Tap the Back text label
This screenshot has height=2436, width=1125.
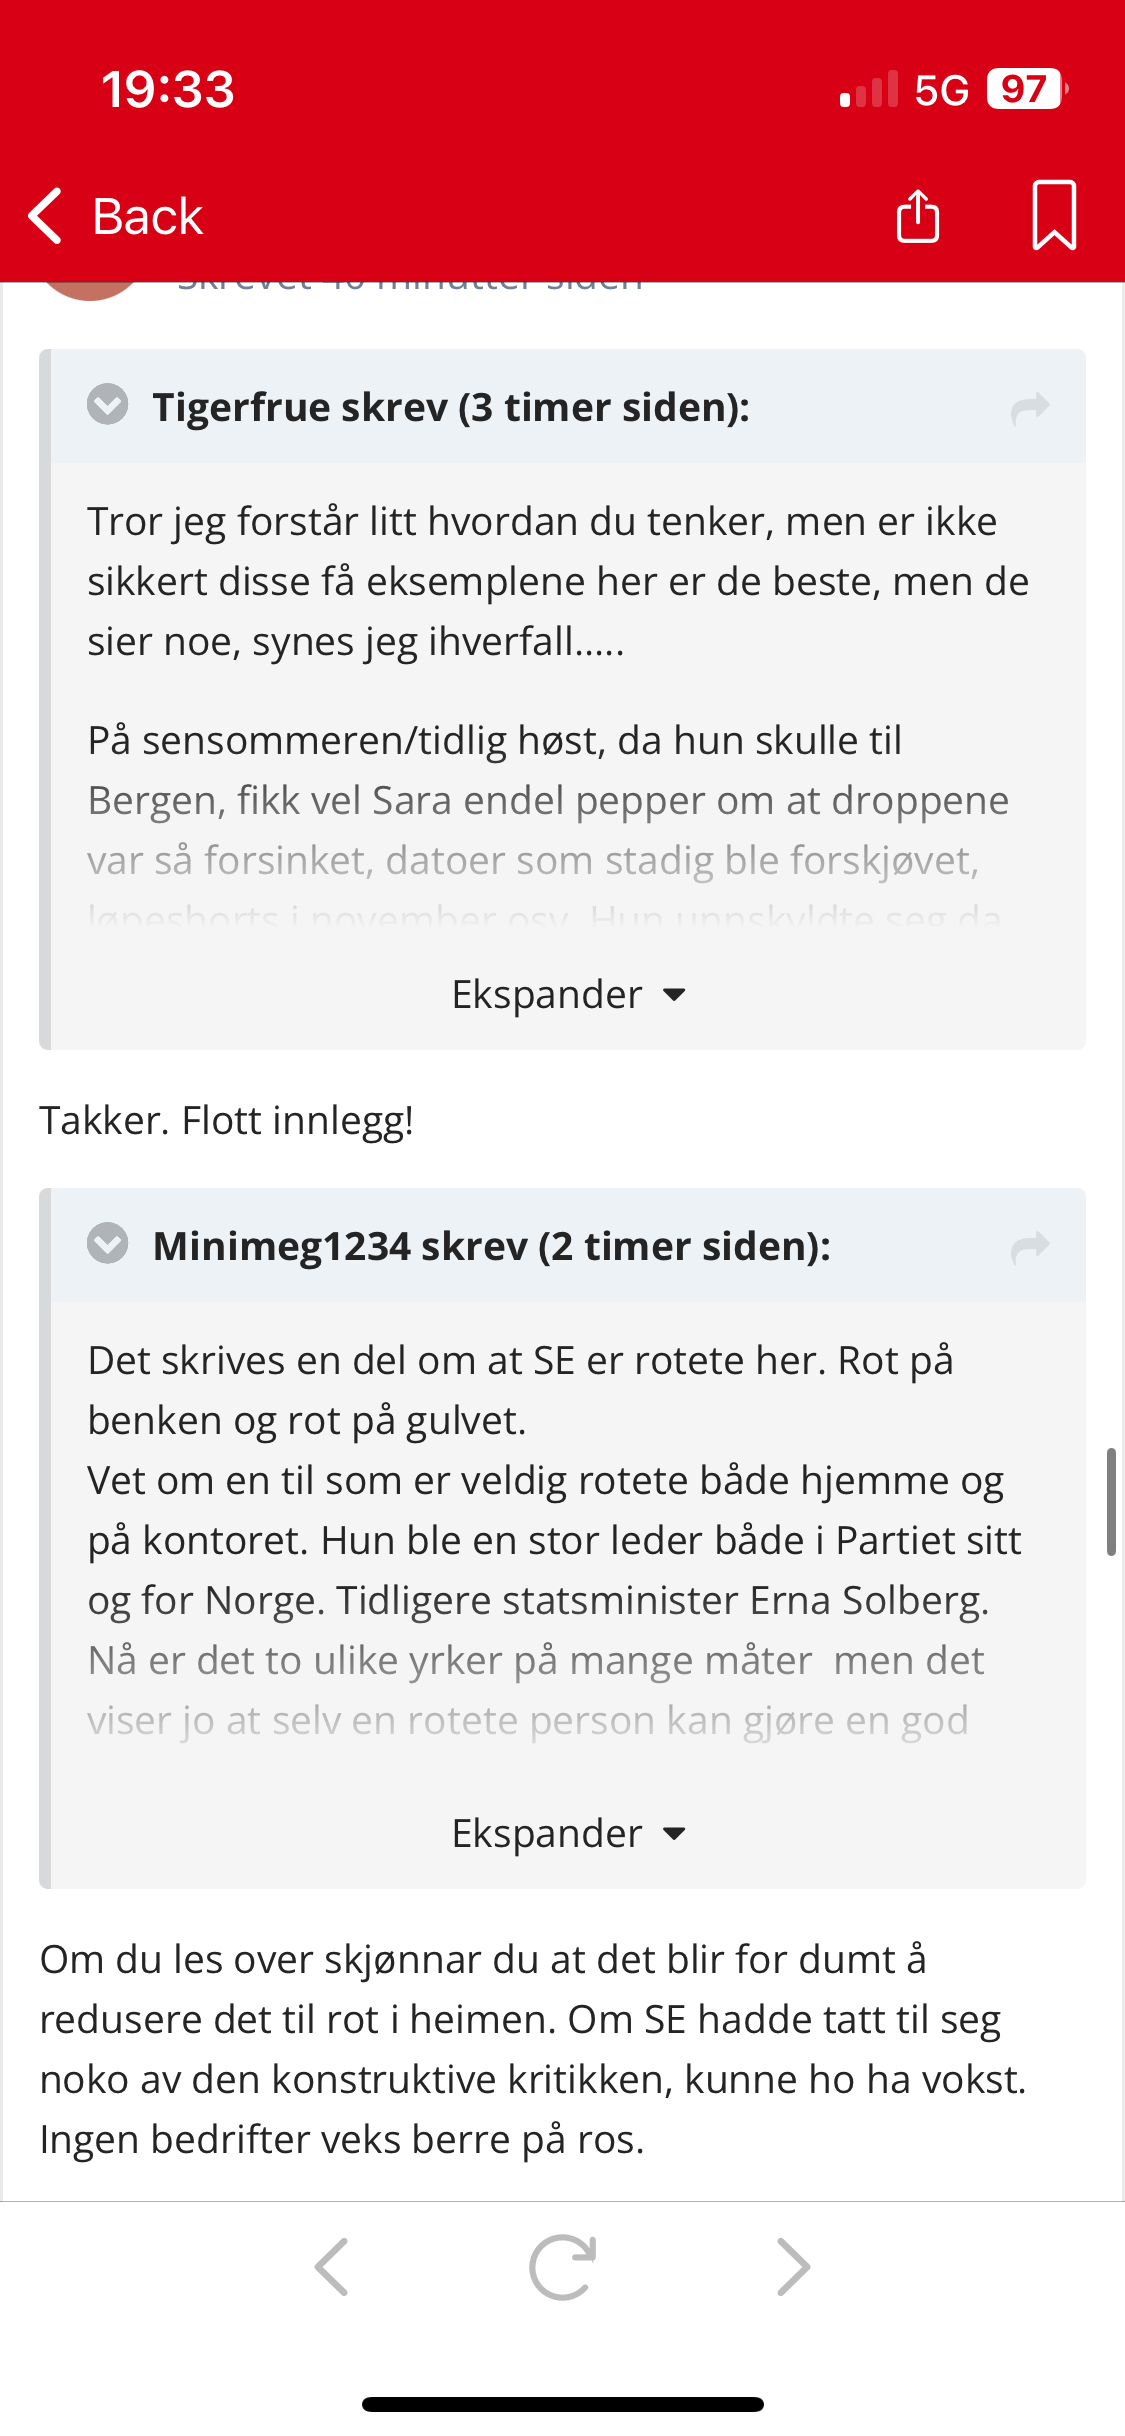click(148, 217)
